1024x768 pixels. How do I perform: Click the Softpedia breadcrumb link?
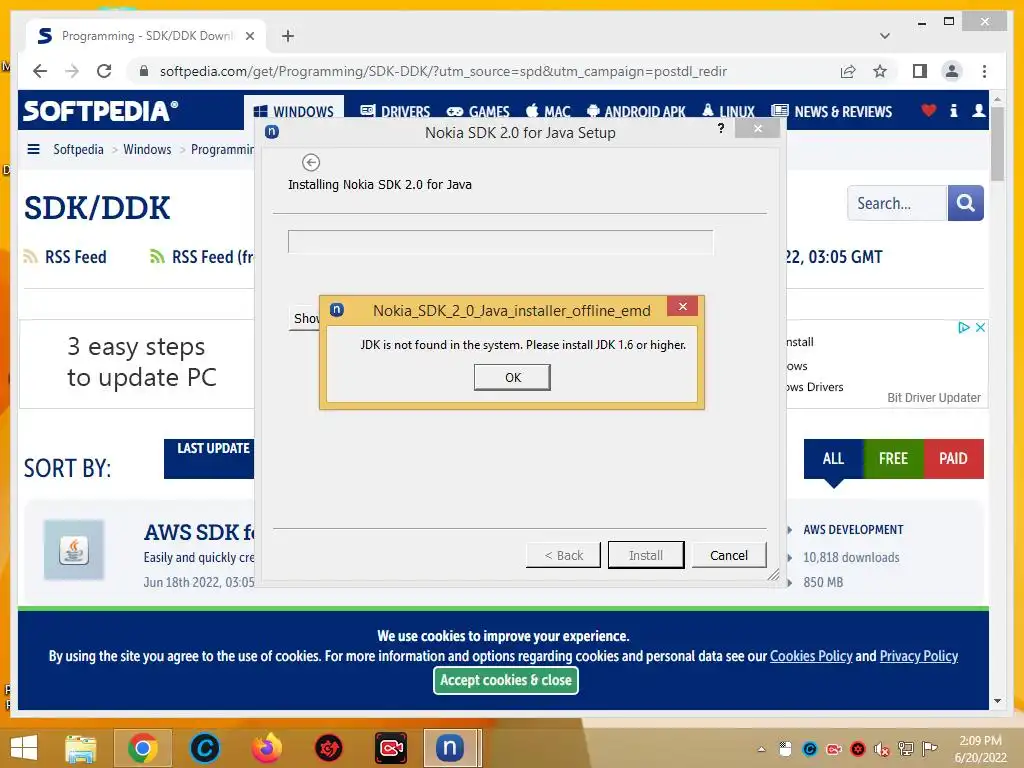78,149
